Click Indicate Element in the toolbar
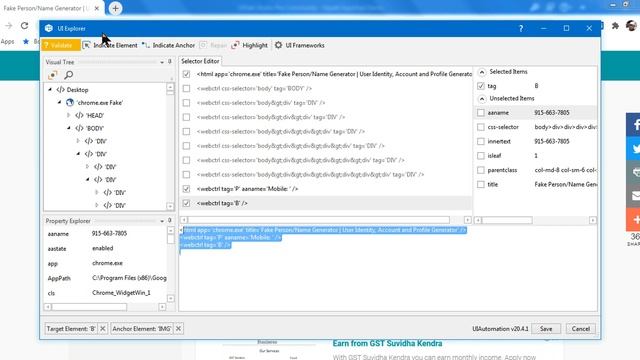 click(x=110, y=45)
